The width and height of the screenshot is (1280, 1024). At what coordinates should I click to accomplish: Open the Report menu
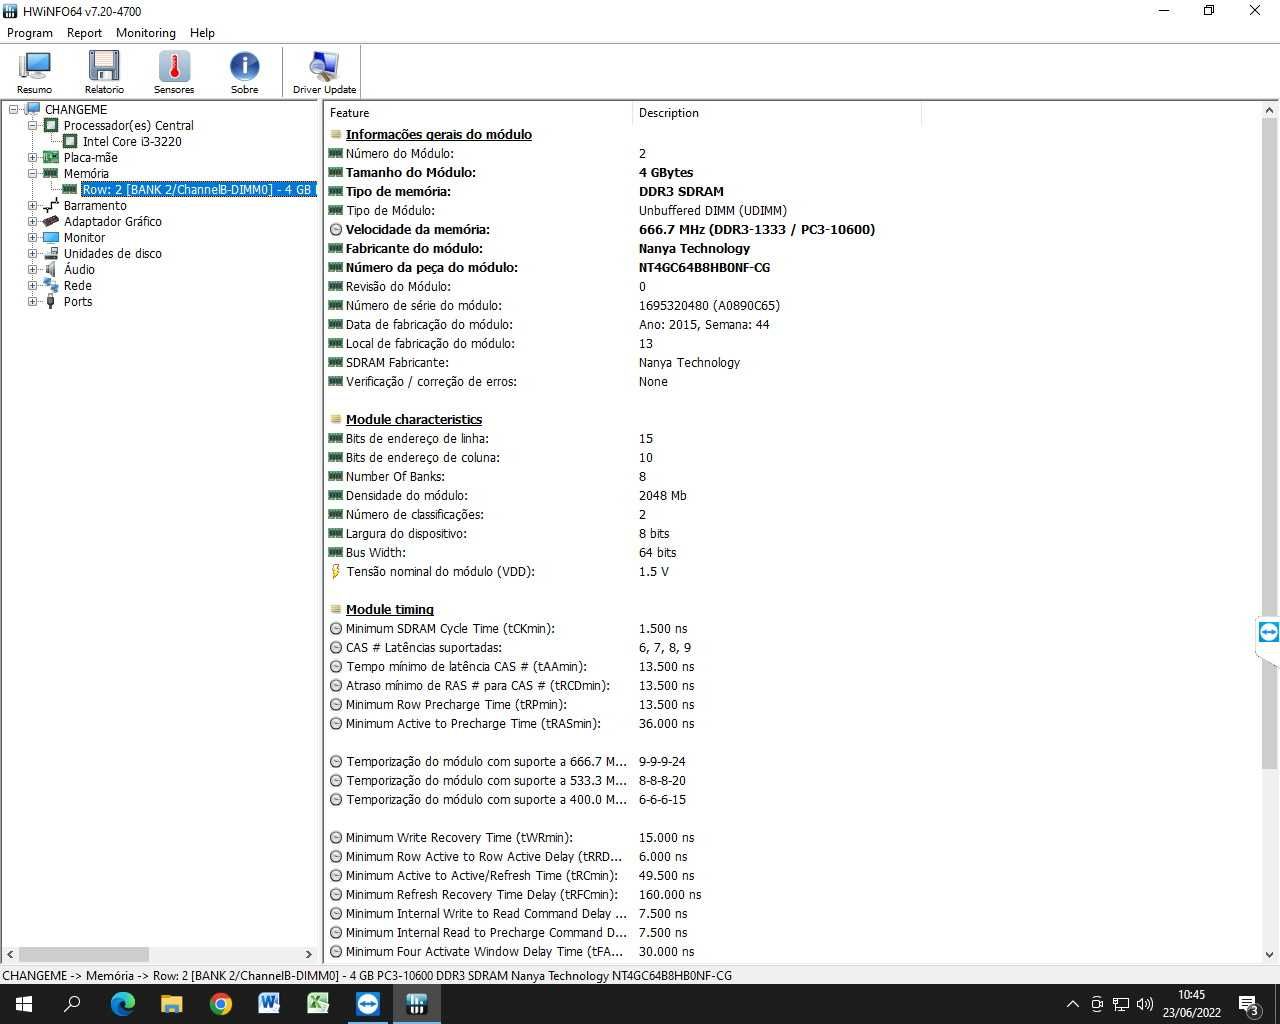tap(84, 33)
